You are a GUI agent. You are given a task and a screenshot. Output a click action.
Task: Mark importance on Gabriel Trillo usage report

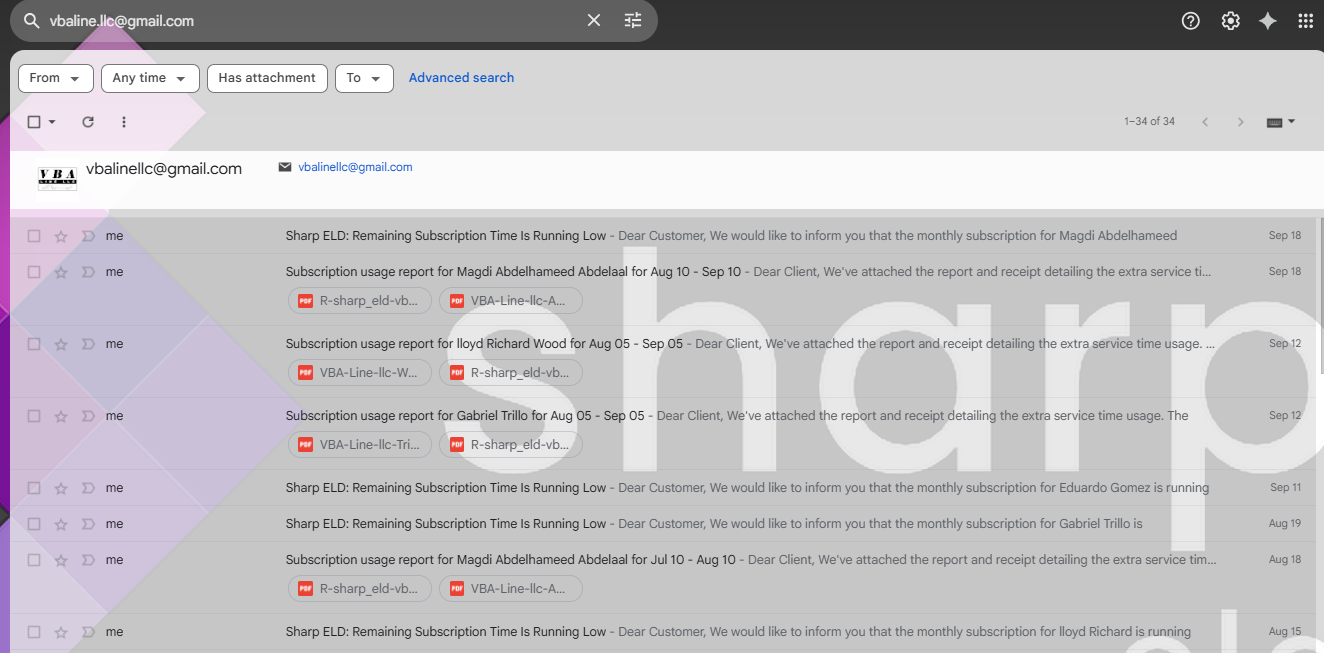coord(88,416)
